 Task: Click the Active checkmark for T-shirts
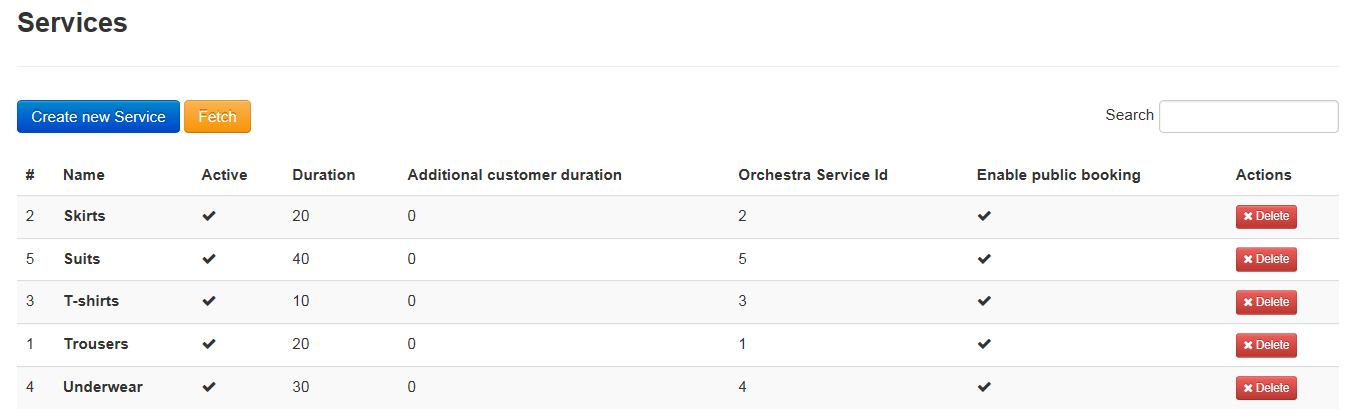point(209,301)
